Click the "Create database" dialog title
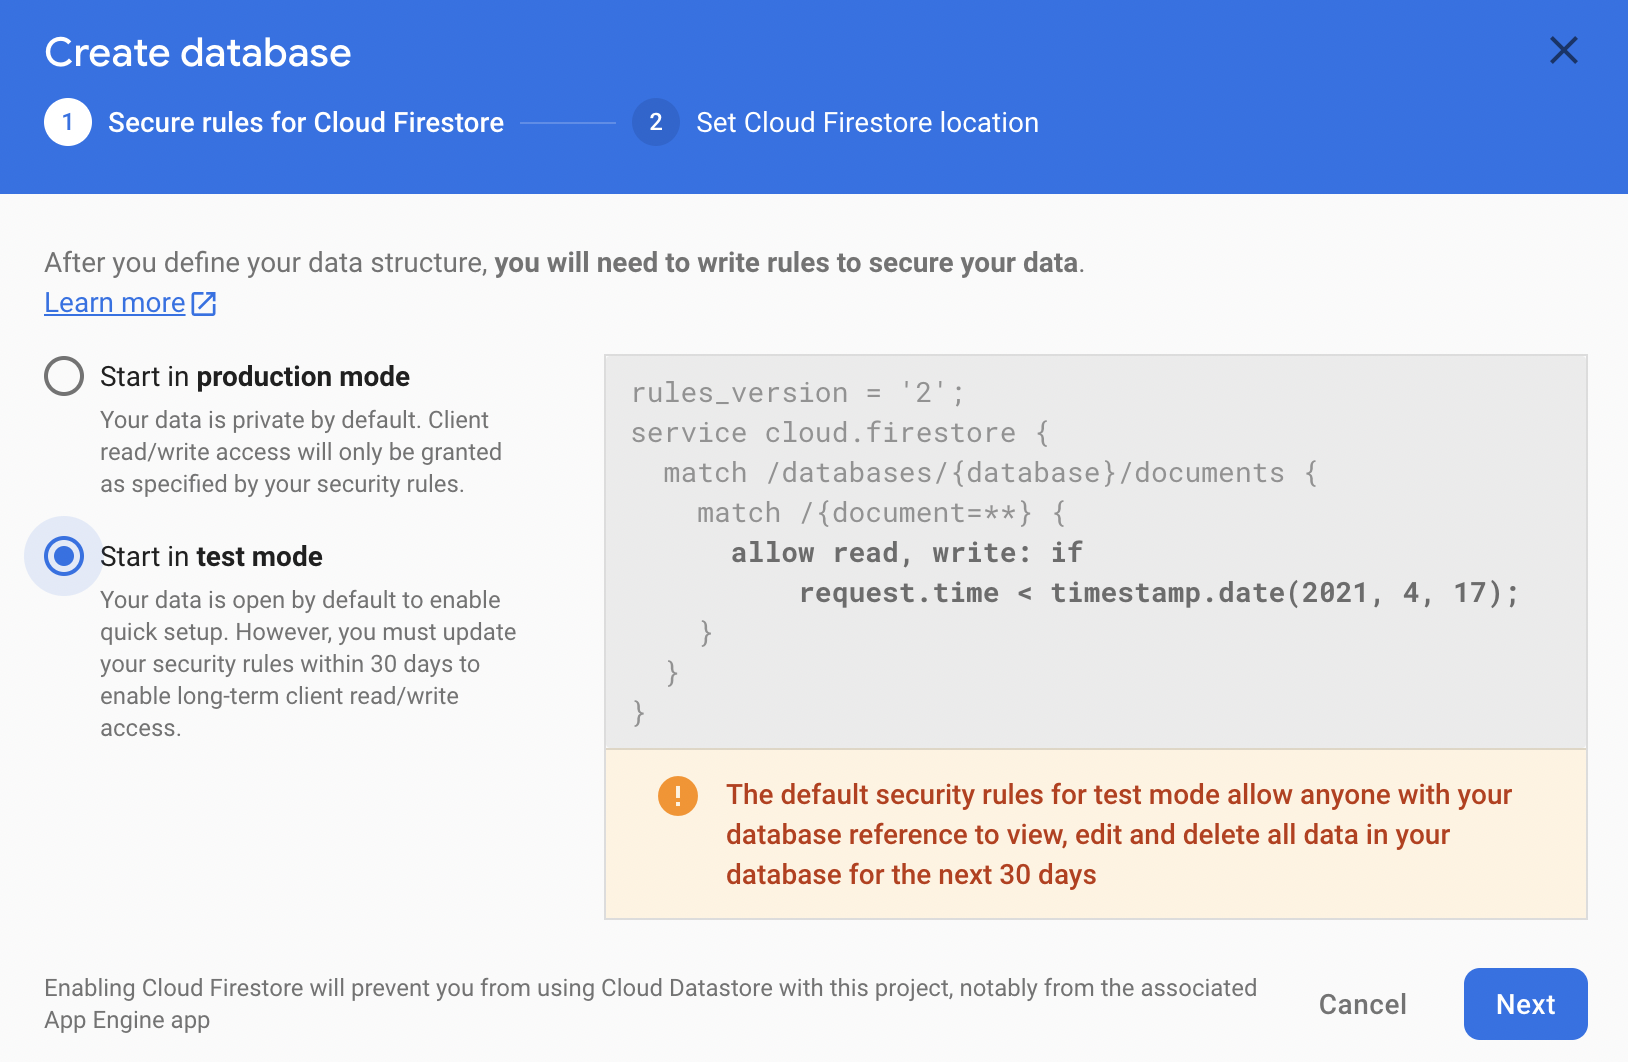Screen dimensions: 1628x1062 click(x=198, y=52)
